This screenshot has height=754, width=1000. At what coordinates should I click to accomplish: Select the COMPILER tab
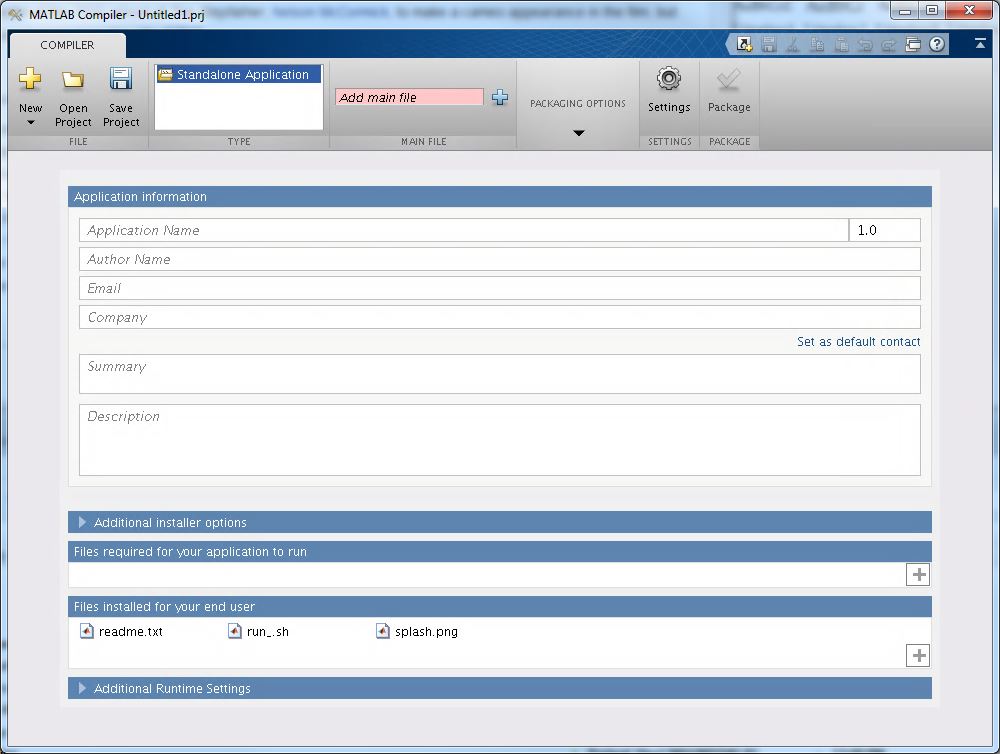[67, 45]
